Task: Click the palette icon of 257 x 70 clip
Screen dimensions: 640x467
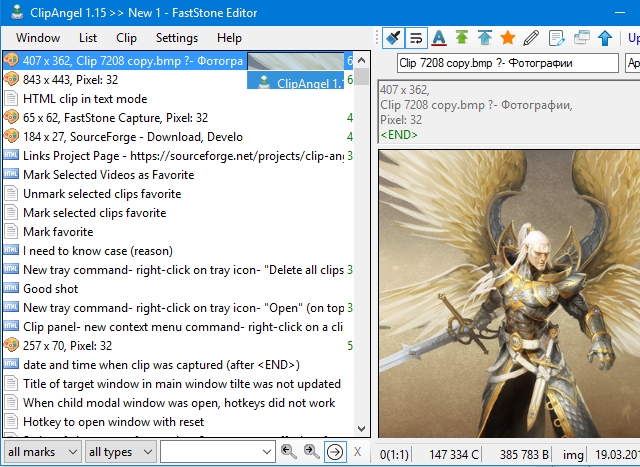Action: [x=11, y=345]
